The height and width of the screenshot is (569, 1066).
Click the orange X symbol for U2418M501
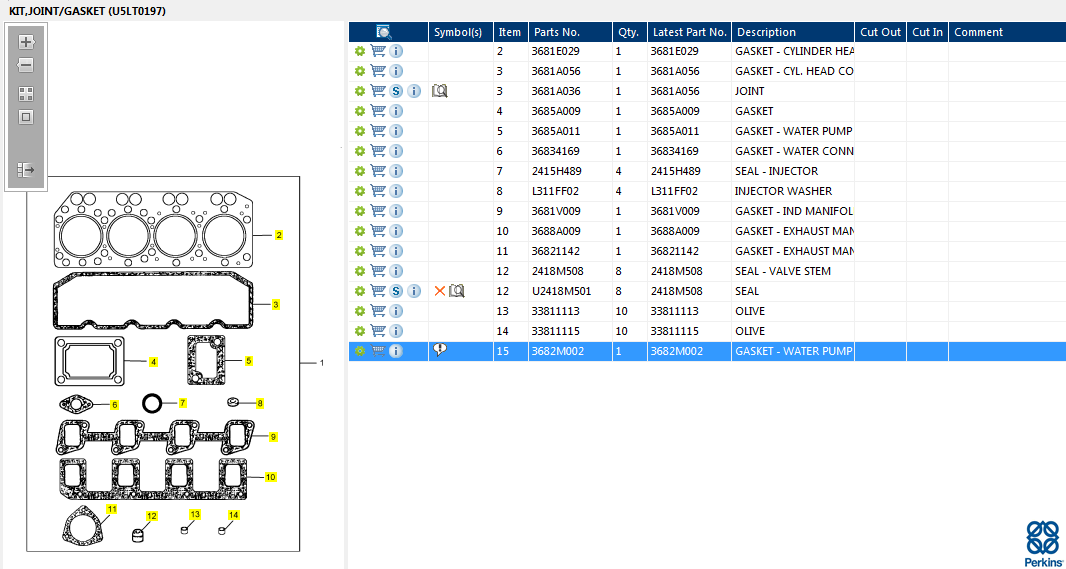[439, 291]
